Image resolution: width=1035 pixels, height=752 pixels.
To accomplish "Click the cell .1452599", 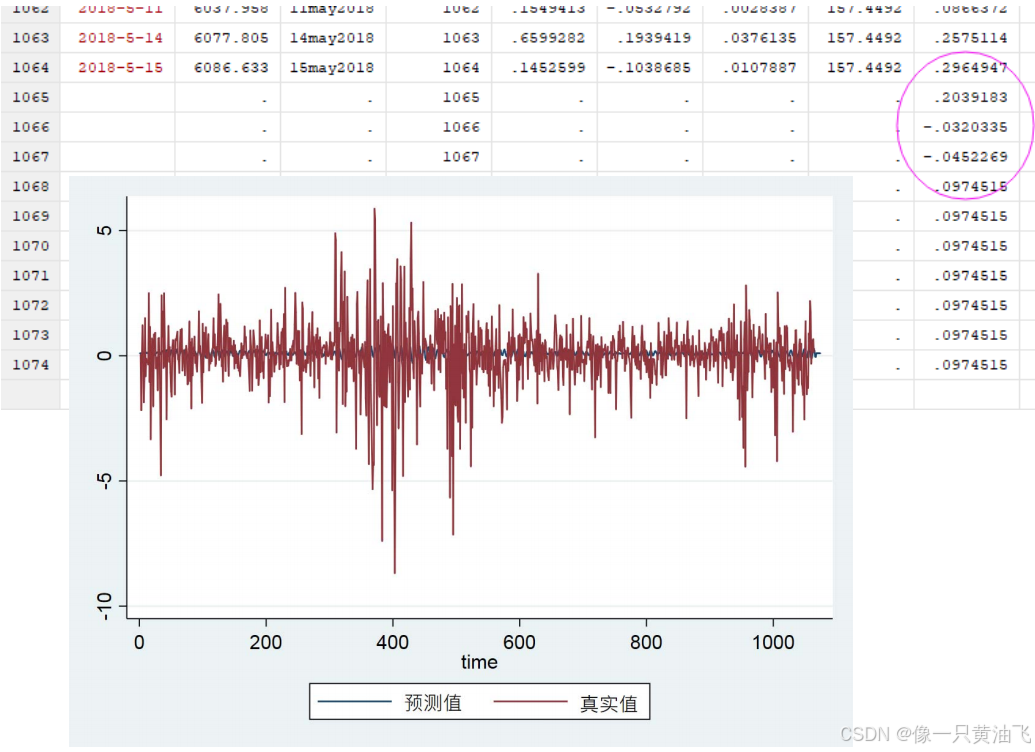I will 548,67.
